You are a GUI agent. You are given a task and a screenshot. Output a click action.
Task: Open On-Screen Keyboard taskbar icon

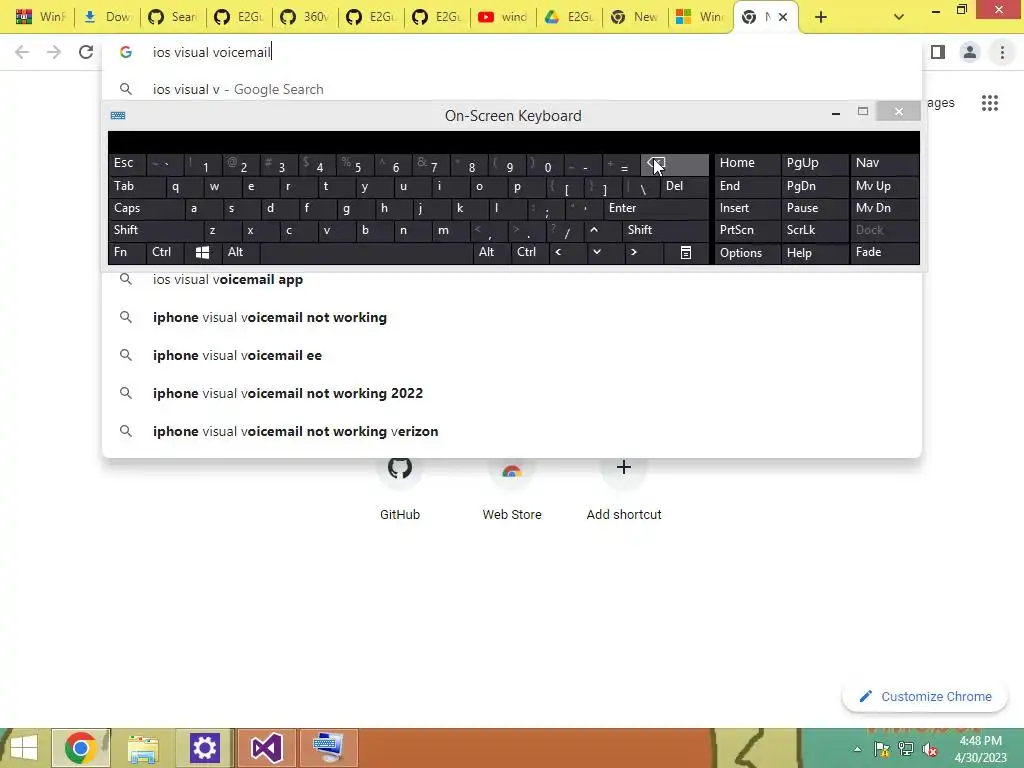[x=328, y=748]
